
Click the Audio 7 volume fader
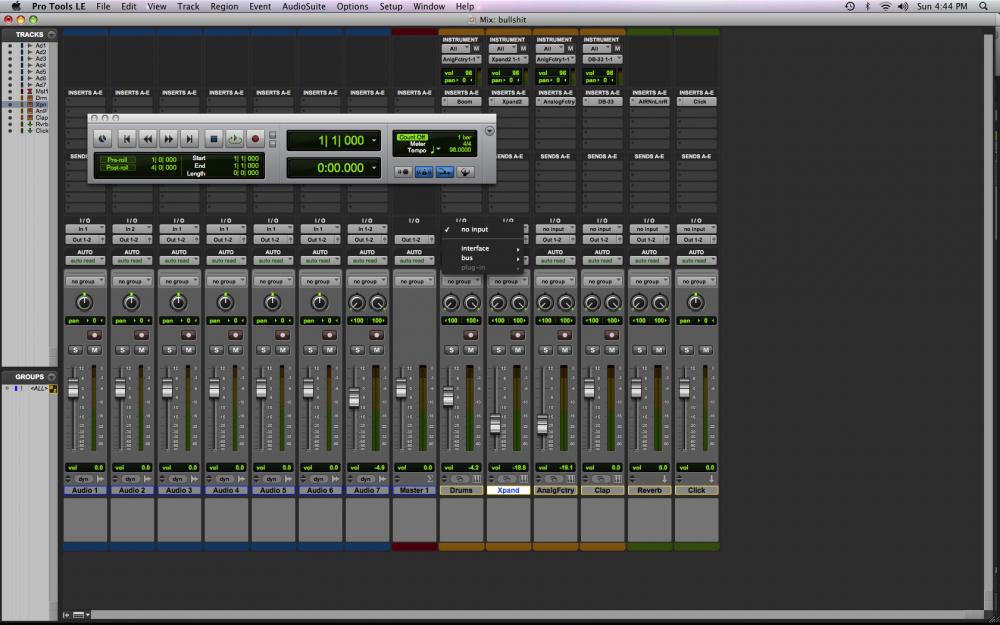355,398
